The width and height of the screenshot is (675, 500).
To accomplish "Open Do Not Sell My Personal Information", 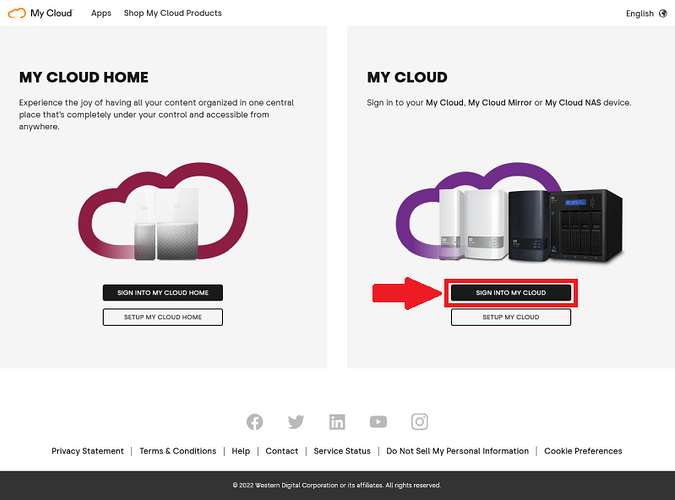I will click(x=457, y=451).
